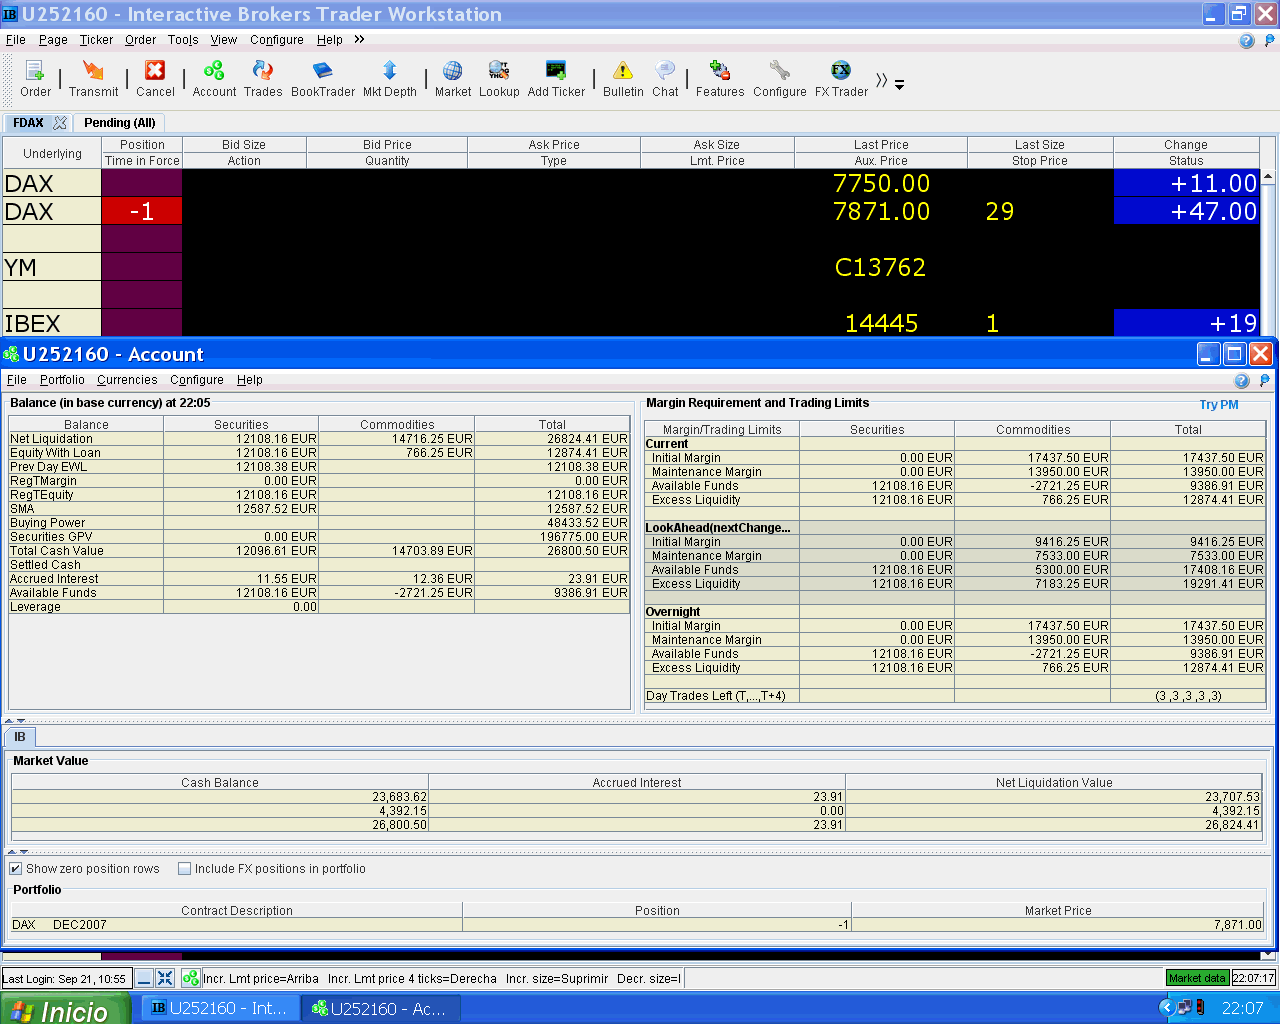
Task: Close the FDAX tab with its X
Action: tap(60, 123)
